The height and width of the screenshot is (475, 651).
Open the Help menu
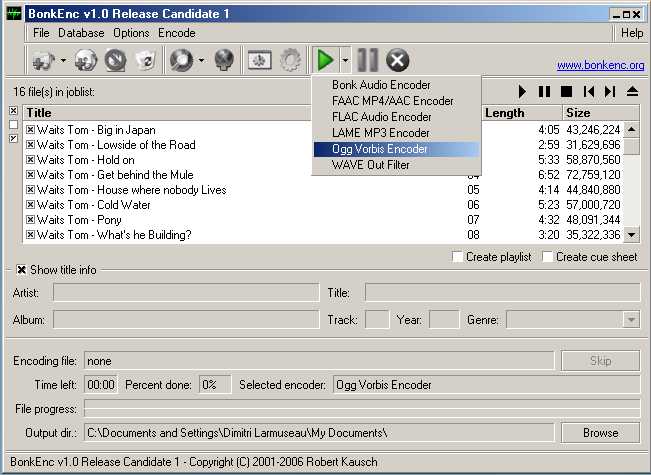pyautogui.click(x=632, y=33)
